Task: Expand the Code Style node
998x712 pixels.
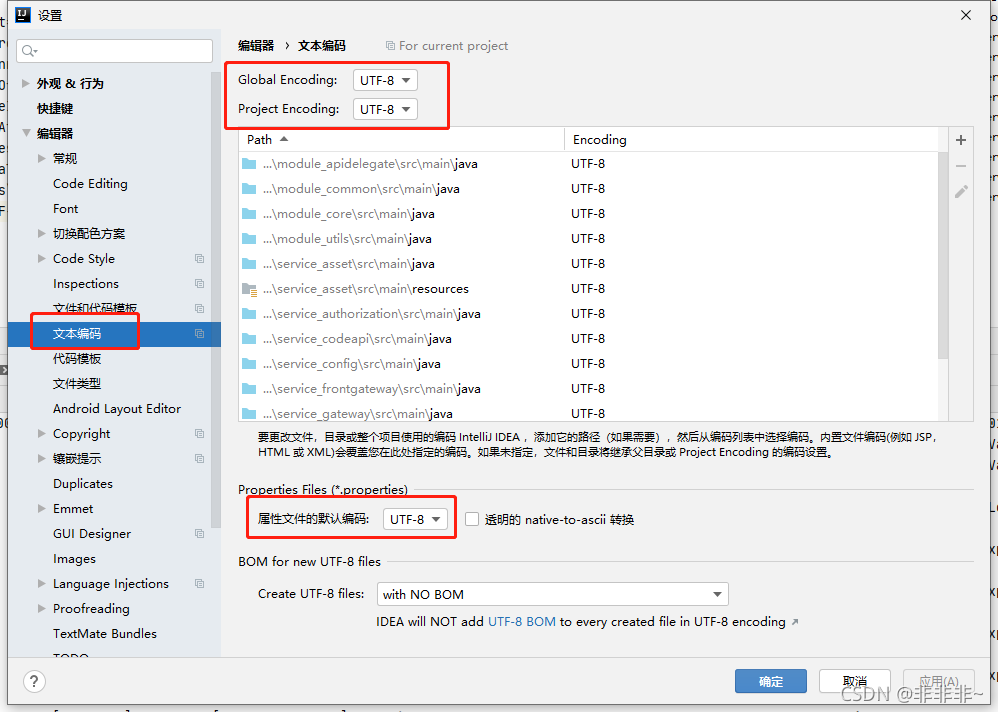Action: tap(41, 259)
